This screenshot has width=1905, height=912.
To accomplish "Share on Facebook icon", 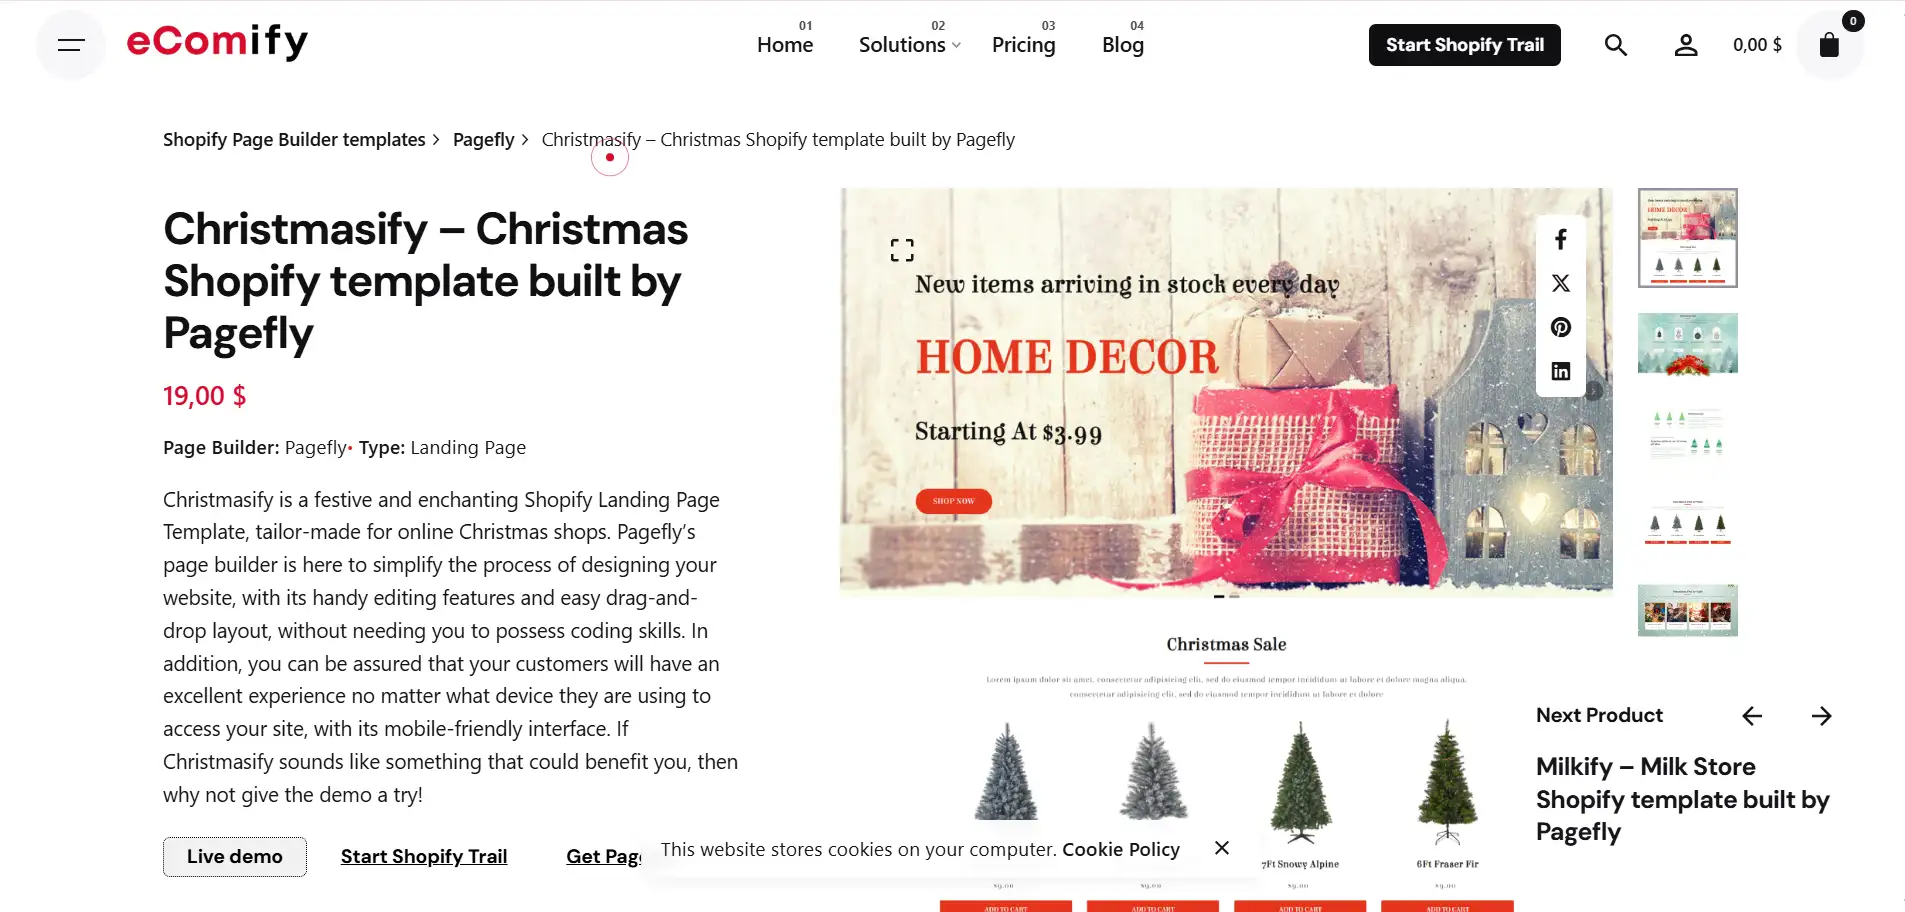I will (x=1561, y=239).
